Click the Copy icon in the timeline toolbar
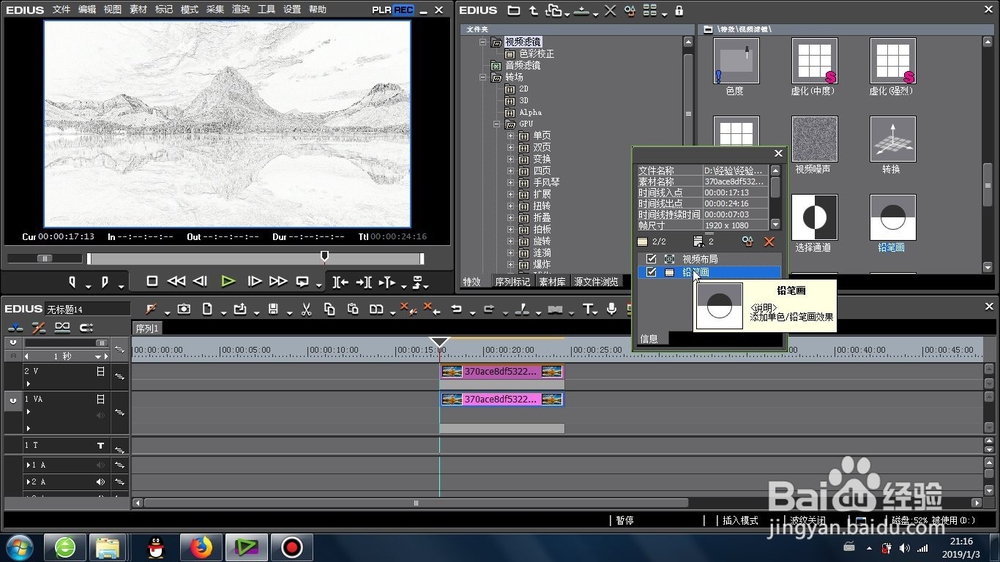1000x562 pixels. tap(329, 309)
